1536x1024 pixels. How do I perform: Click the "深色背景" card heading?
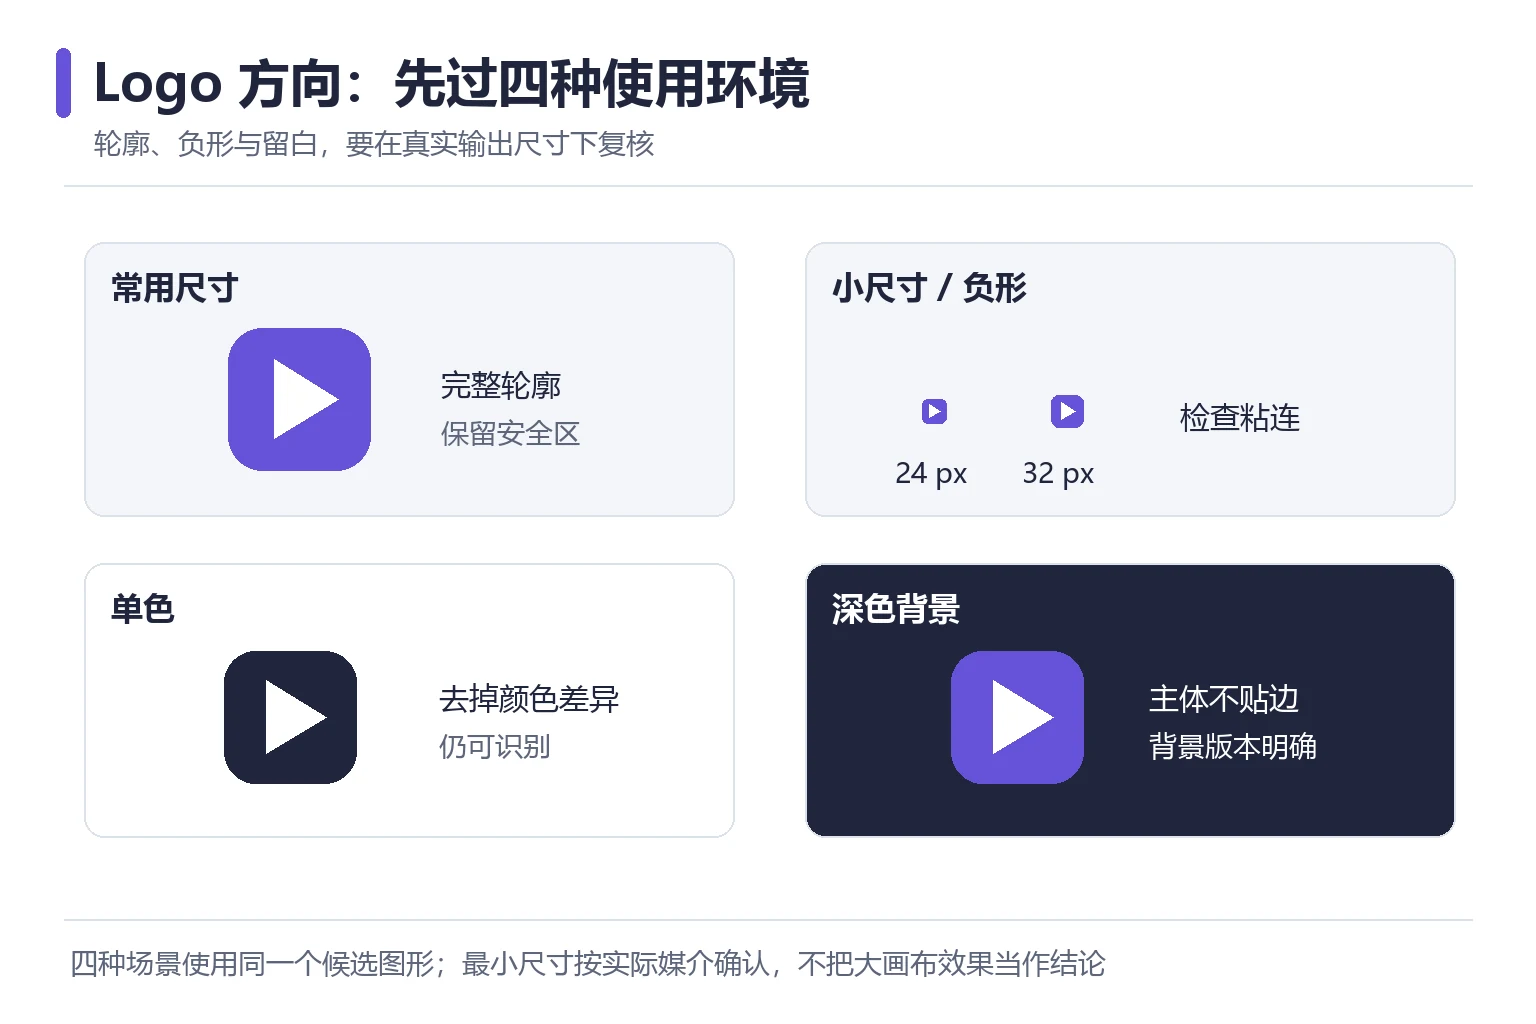pos(896,608)
